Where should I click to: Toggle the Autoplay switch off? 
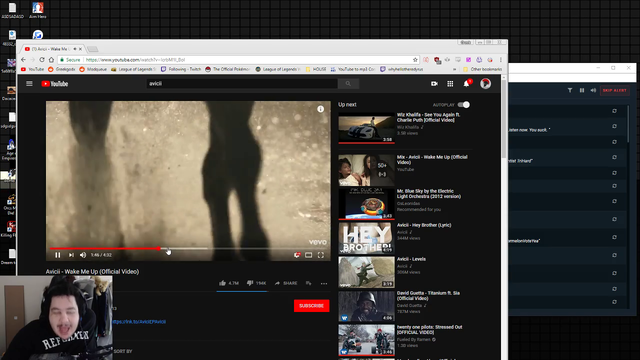point(464,105)
